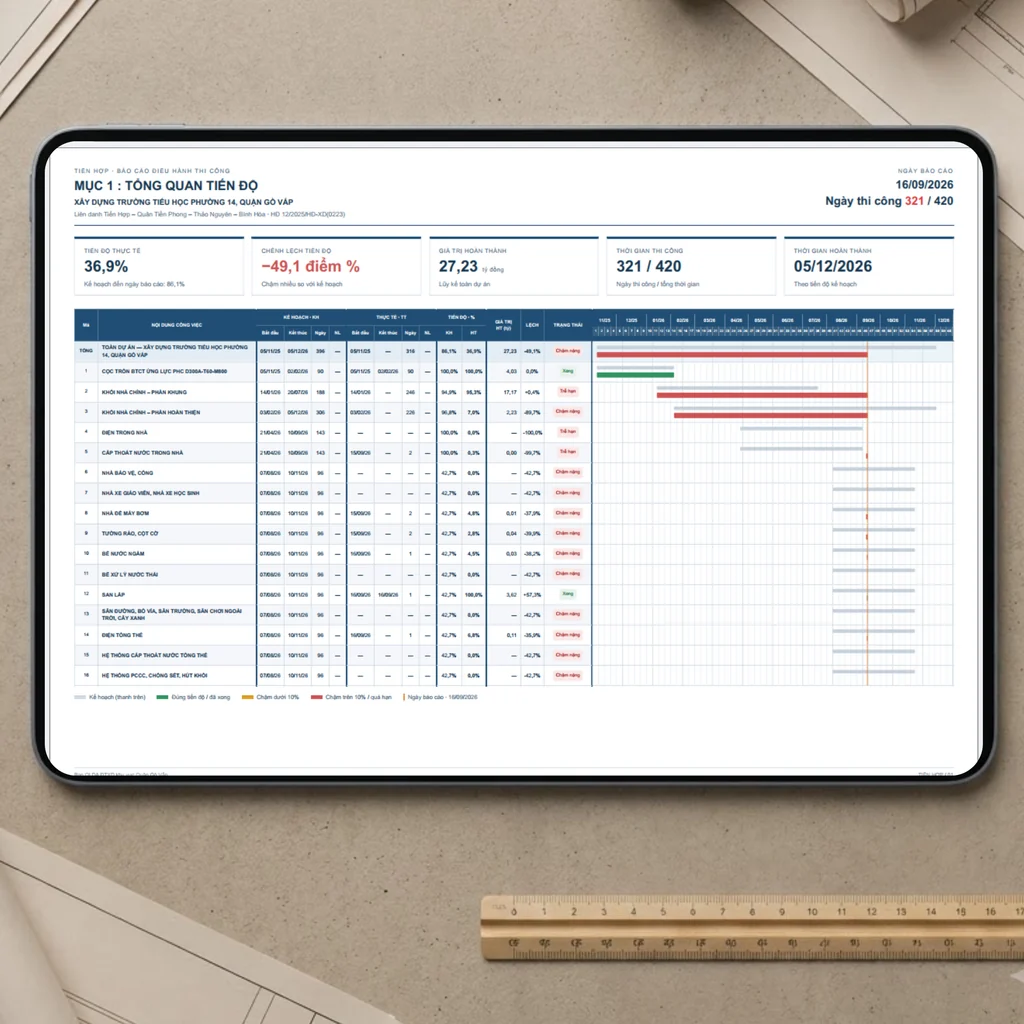Click the 'ĐIỆN TRONG NHÀ' row name

pyautogui.click(x=125, y=433)
